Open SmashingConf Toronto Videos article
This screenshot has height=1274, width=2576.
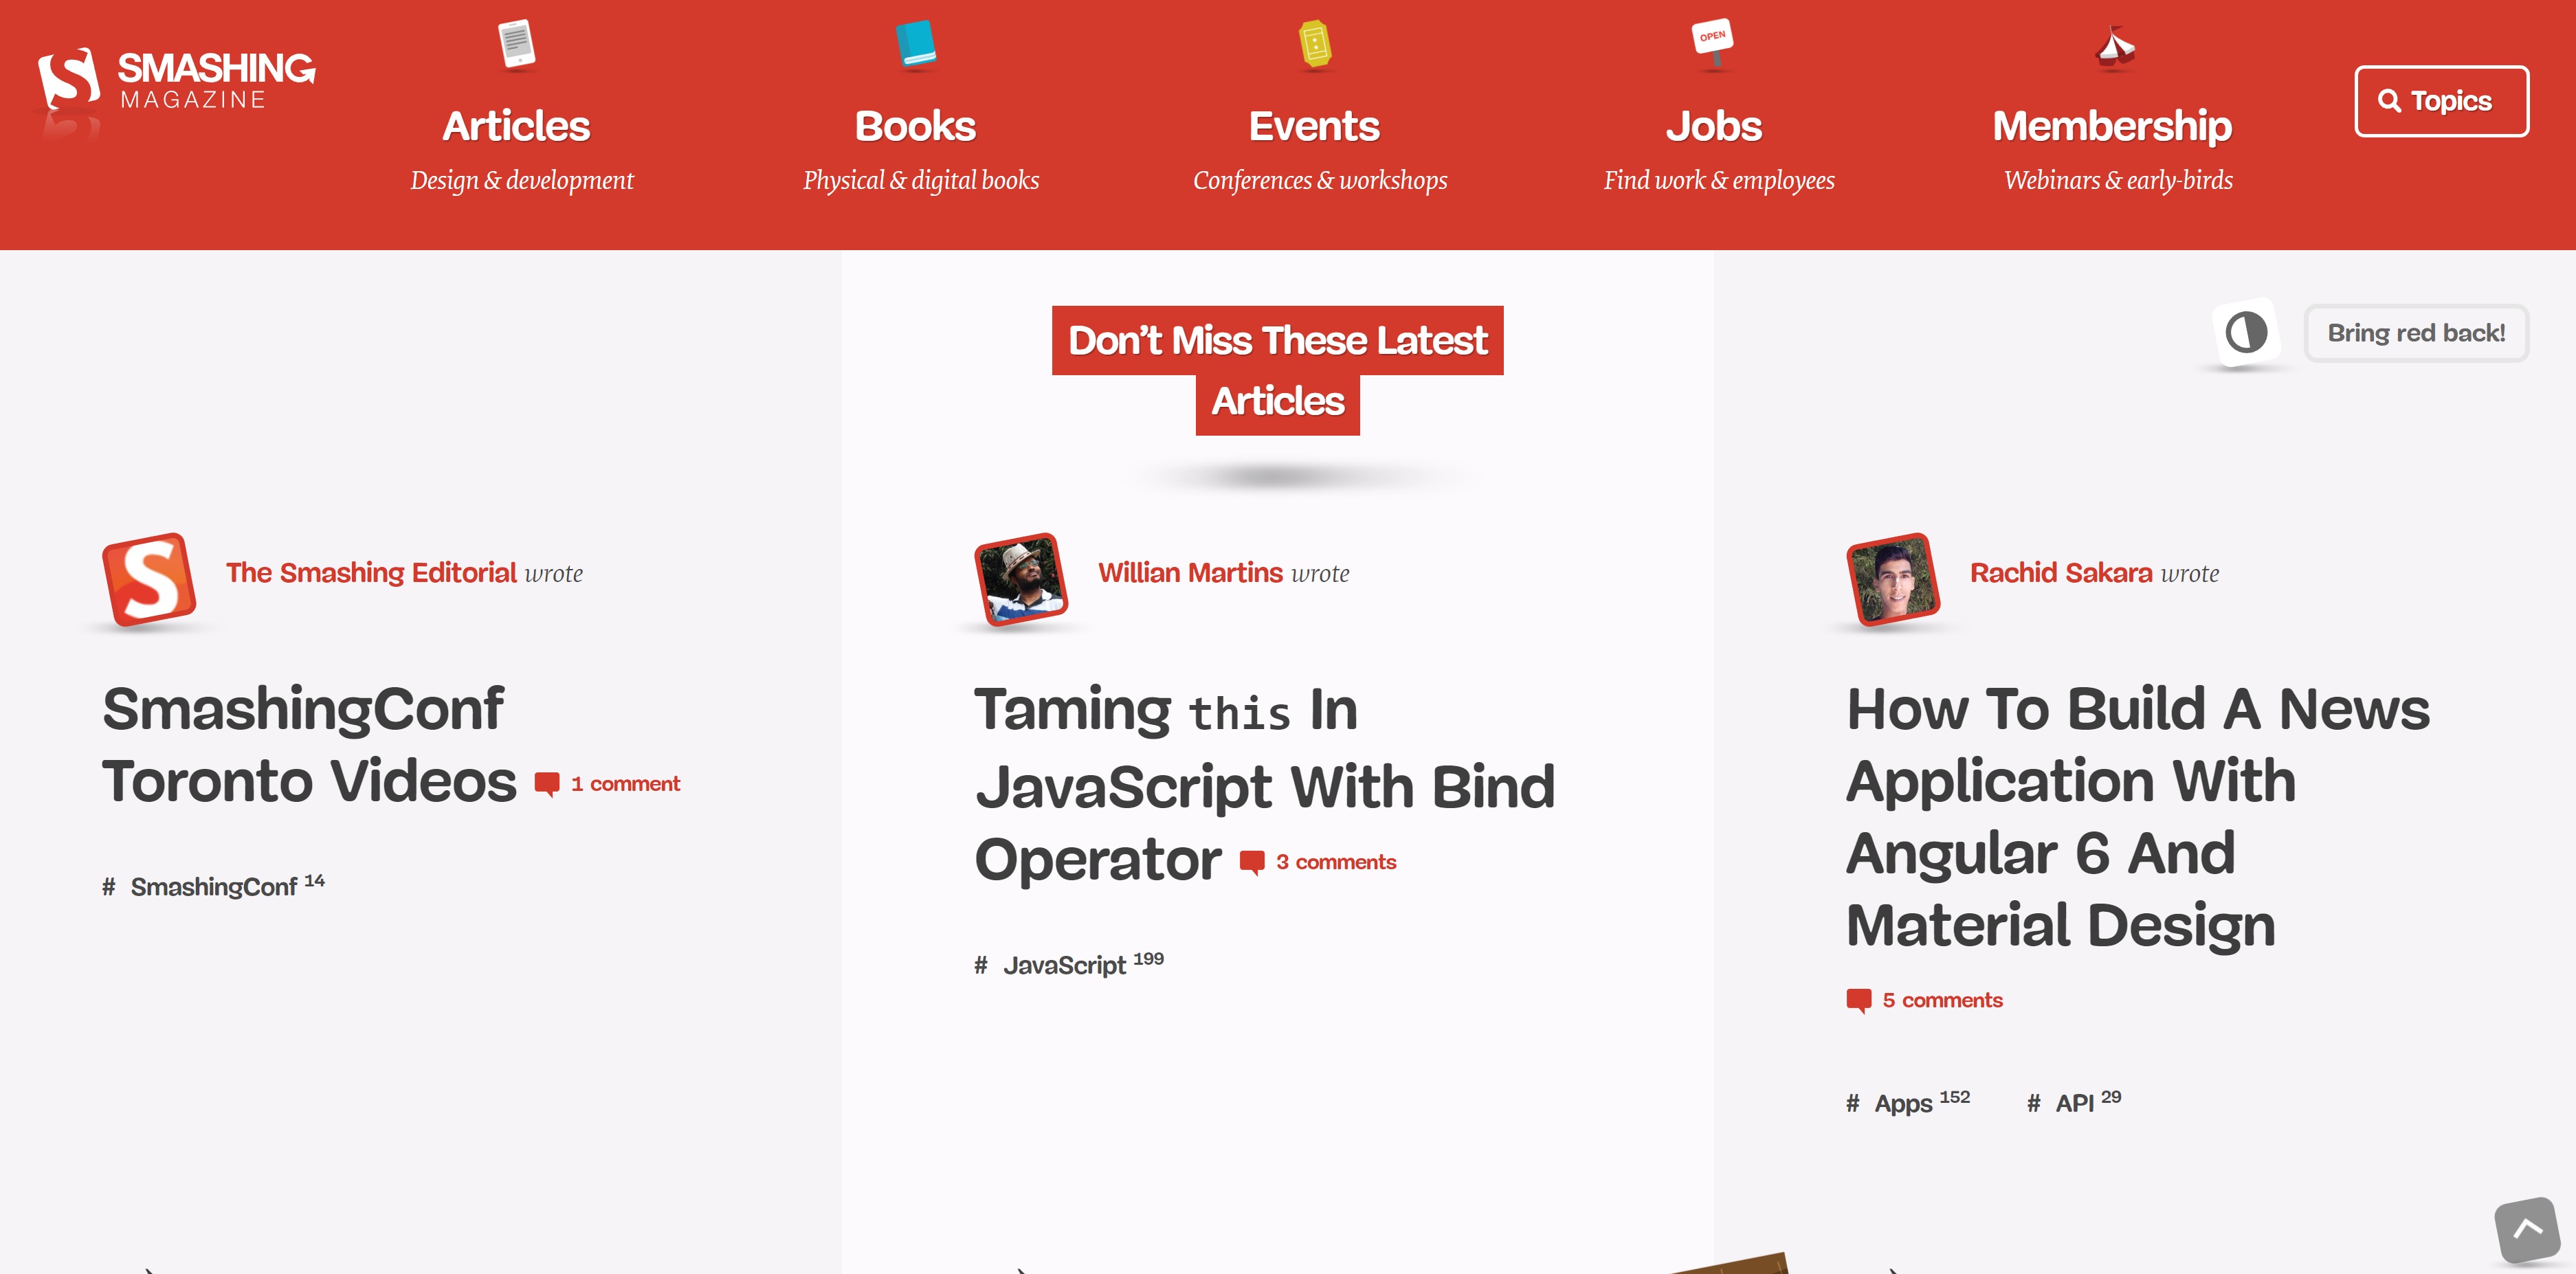point(309,745)
